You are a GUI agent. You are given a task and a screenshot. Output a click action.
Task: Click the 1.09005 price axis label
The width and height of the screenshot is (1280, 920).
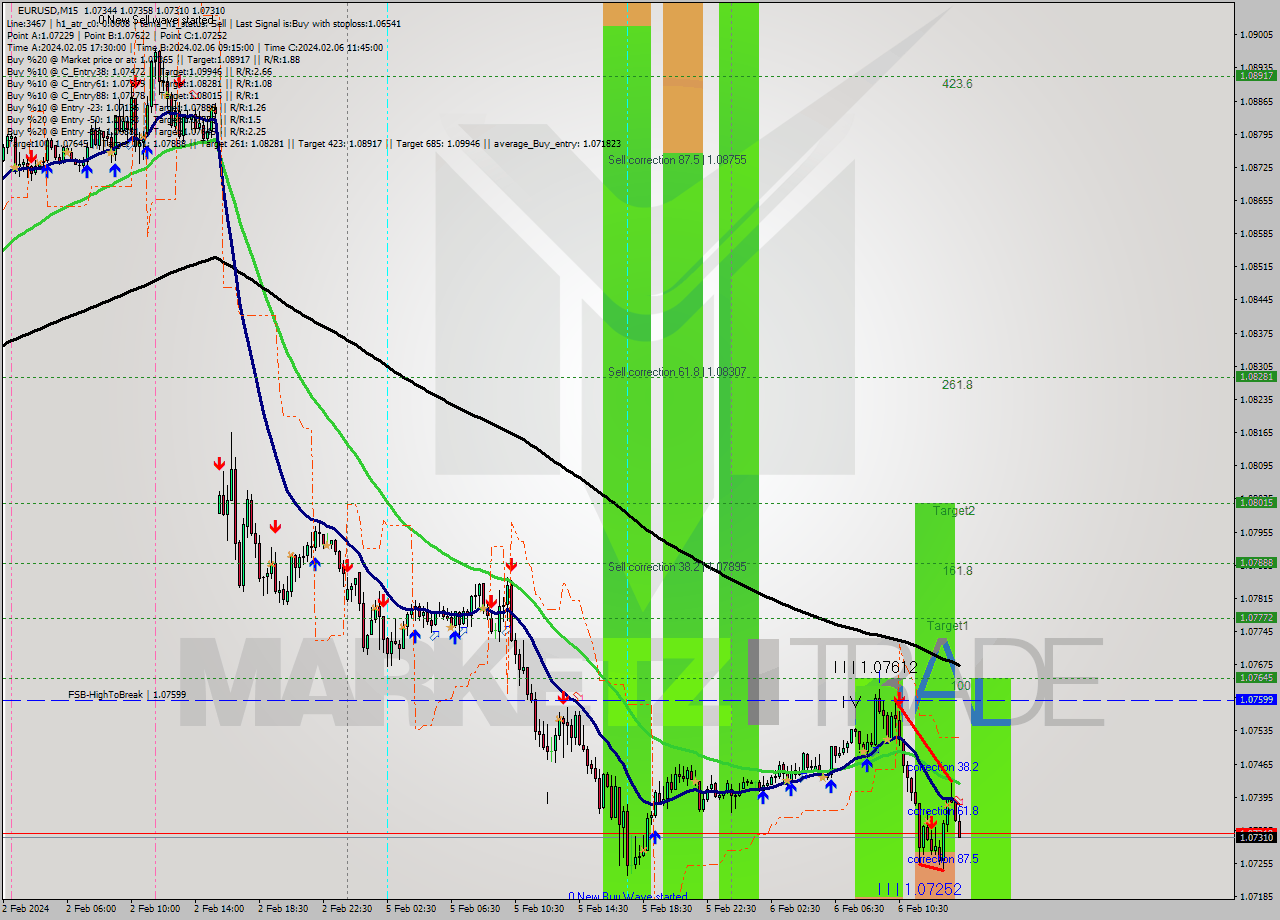coord(1257,35)
